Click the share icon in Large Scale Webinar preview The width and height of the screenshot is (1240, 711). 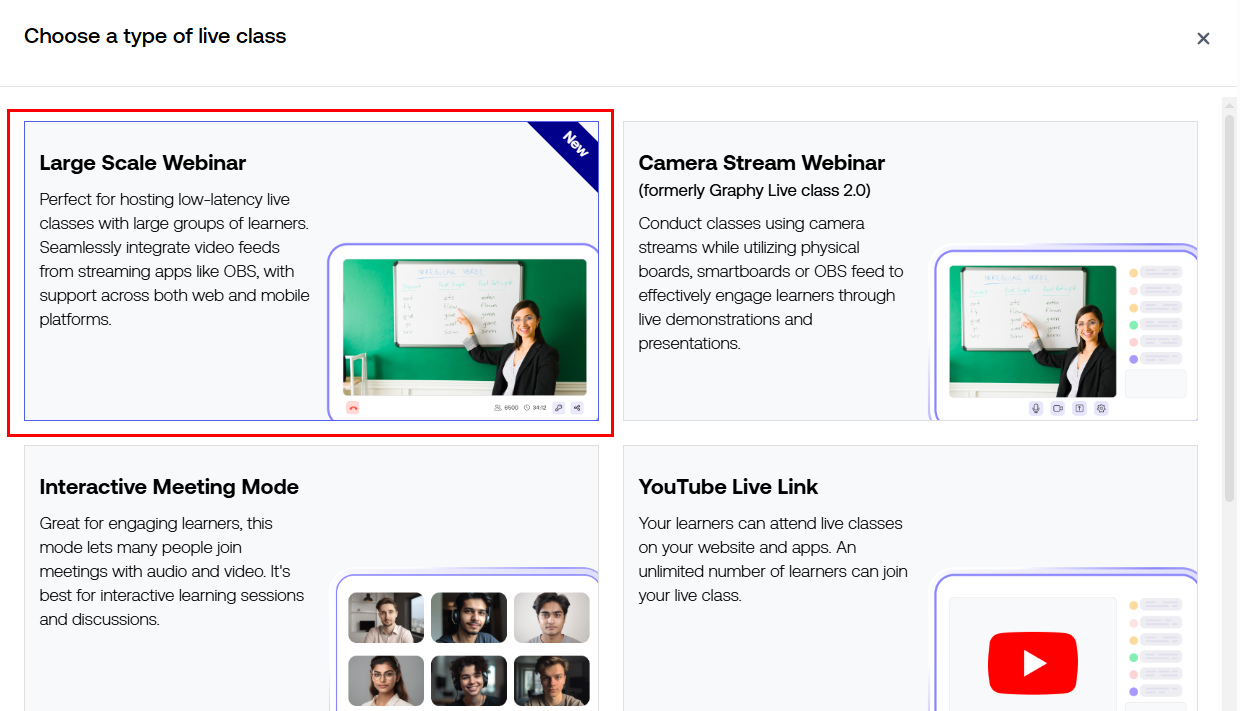tap(577, 408)
